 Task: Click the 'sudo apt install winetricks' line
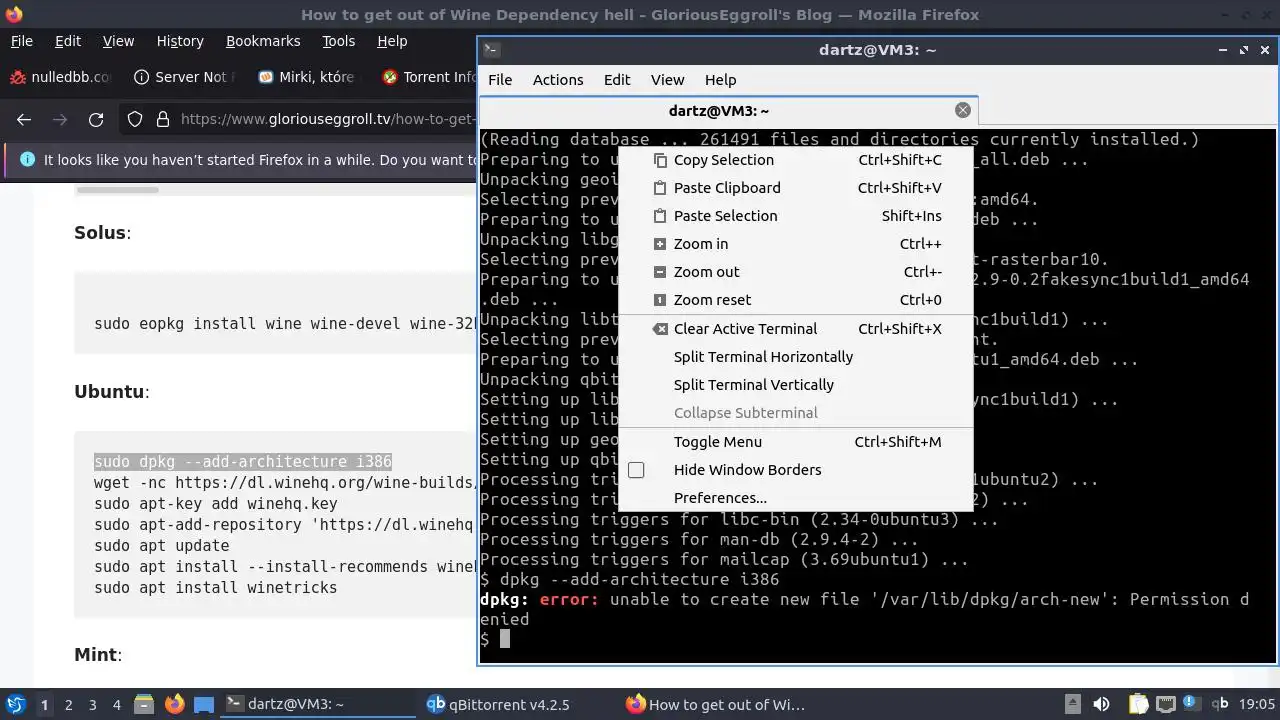(216, 588)
